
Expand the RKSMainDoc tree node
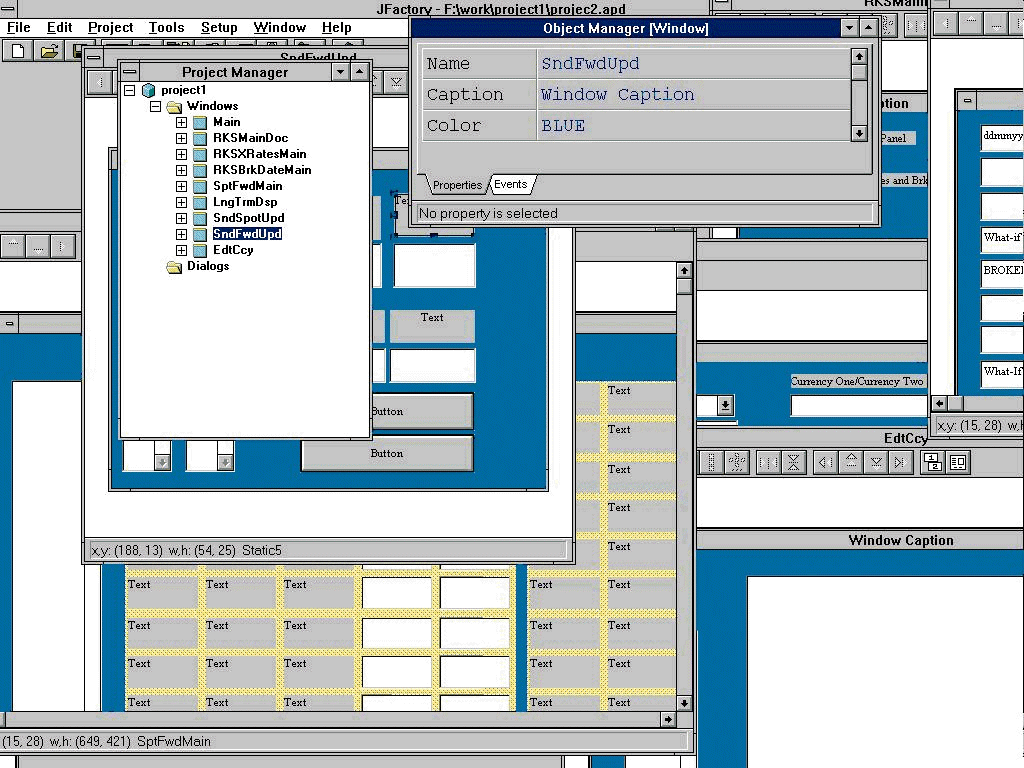(181, 138)
